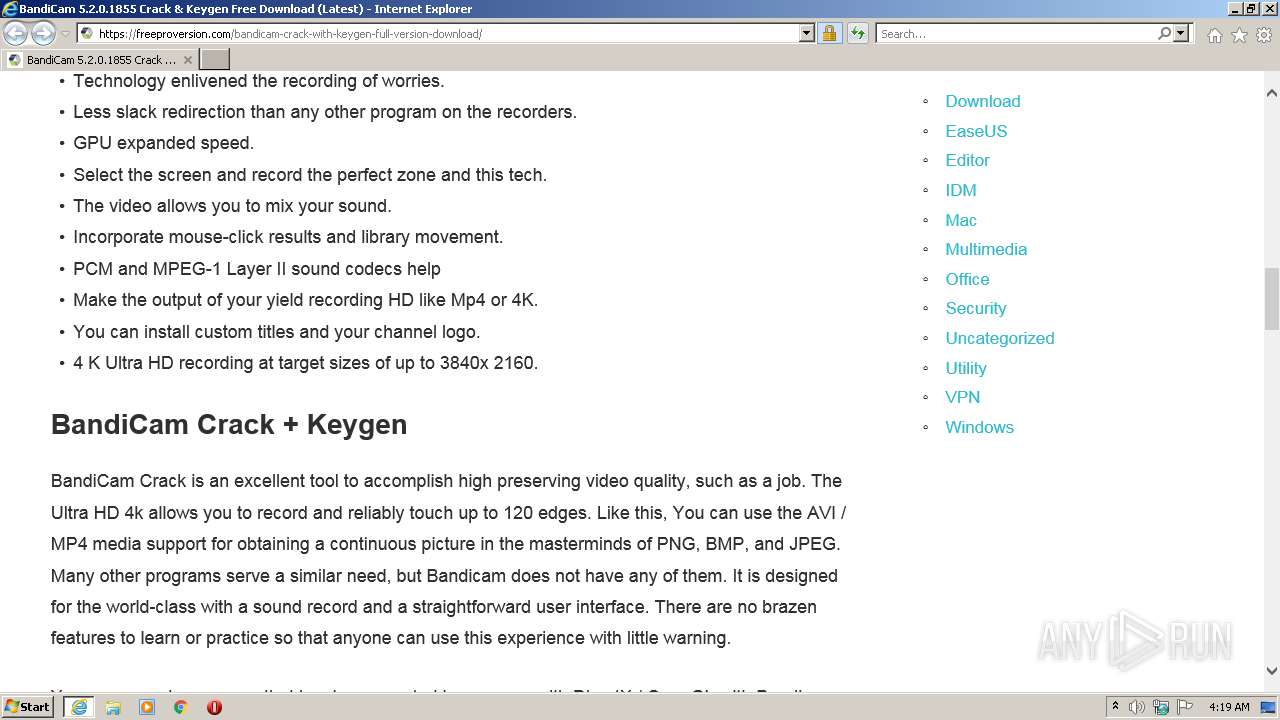Click into the Search box

coord(1016,33)
